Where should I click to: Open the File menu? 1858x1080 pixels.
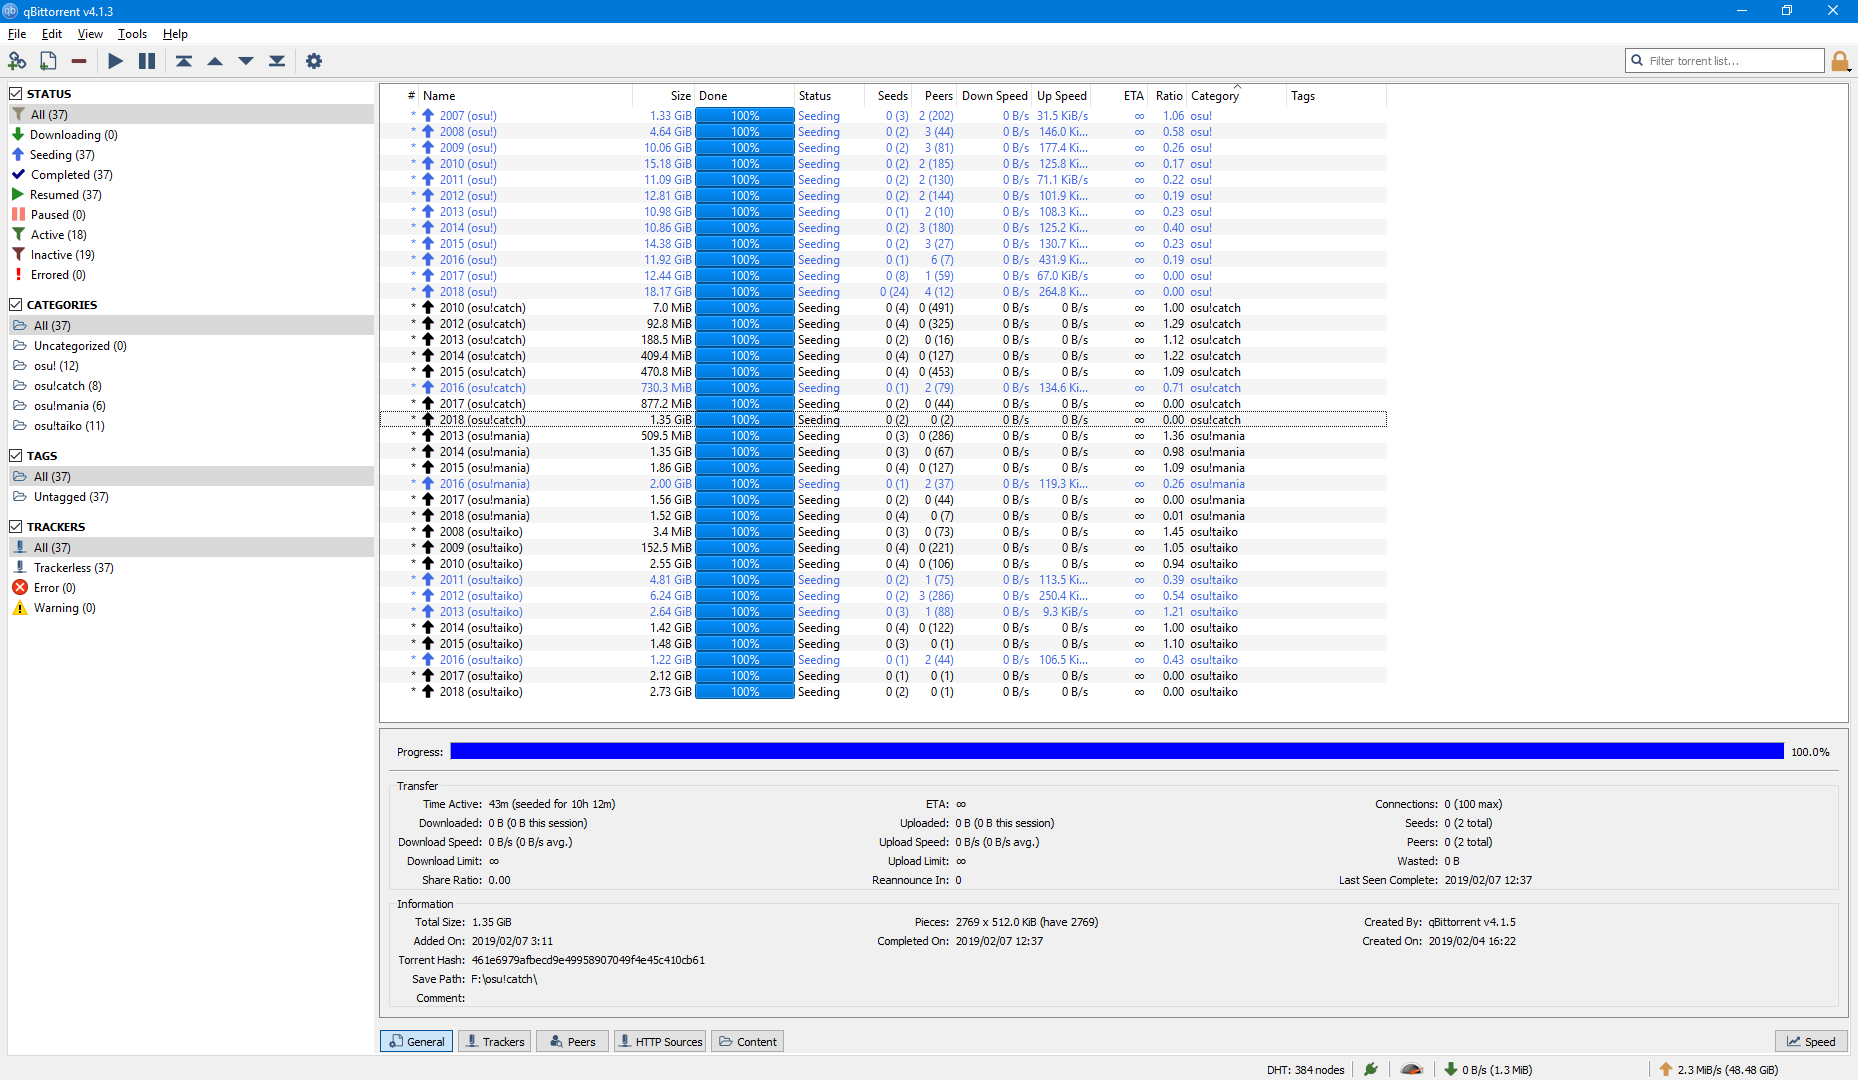point(17,33)
